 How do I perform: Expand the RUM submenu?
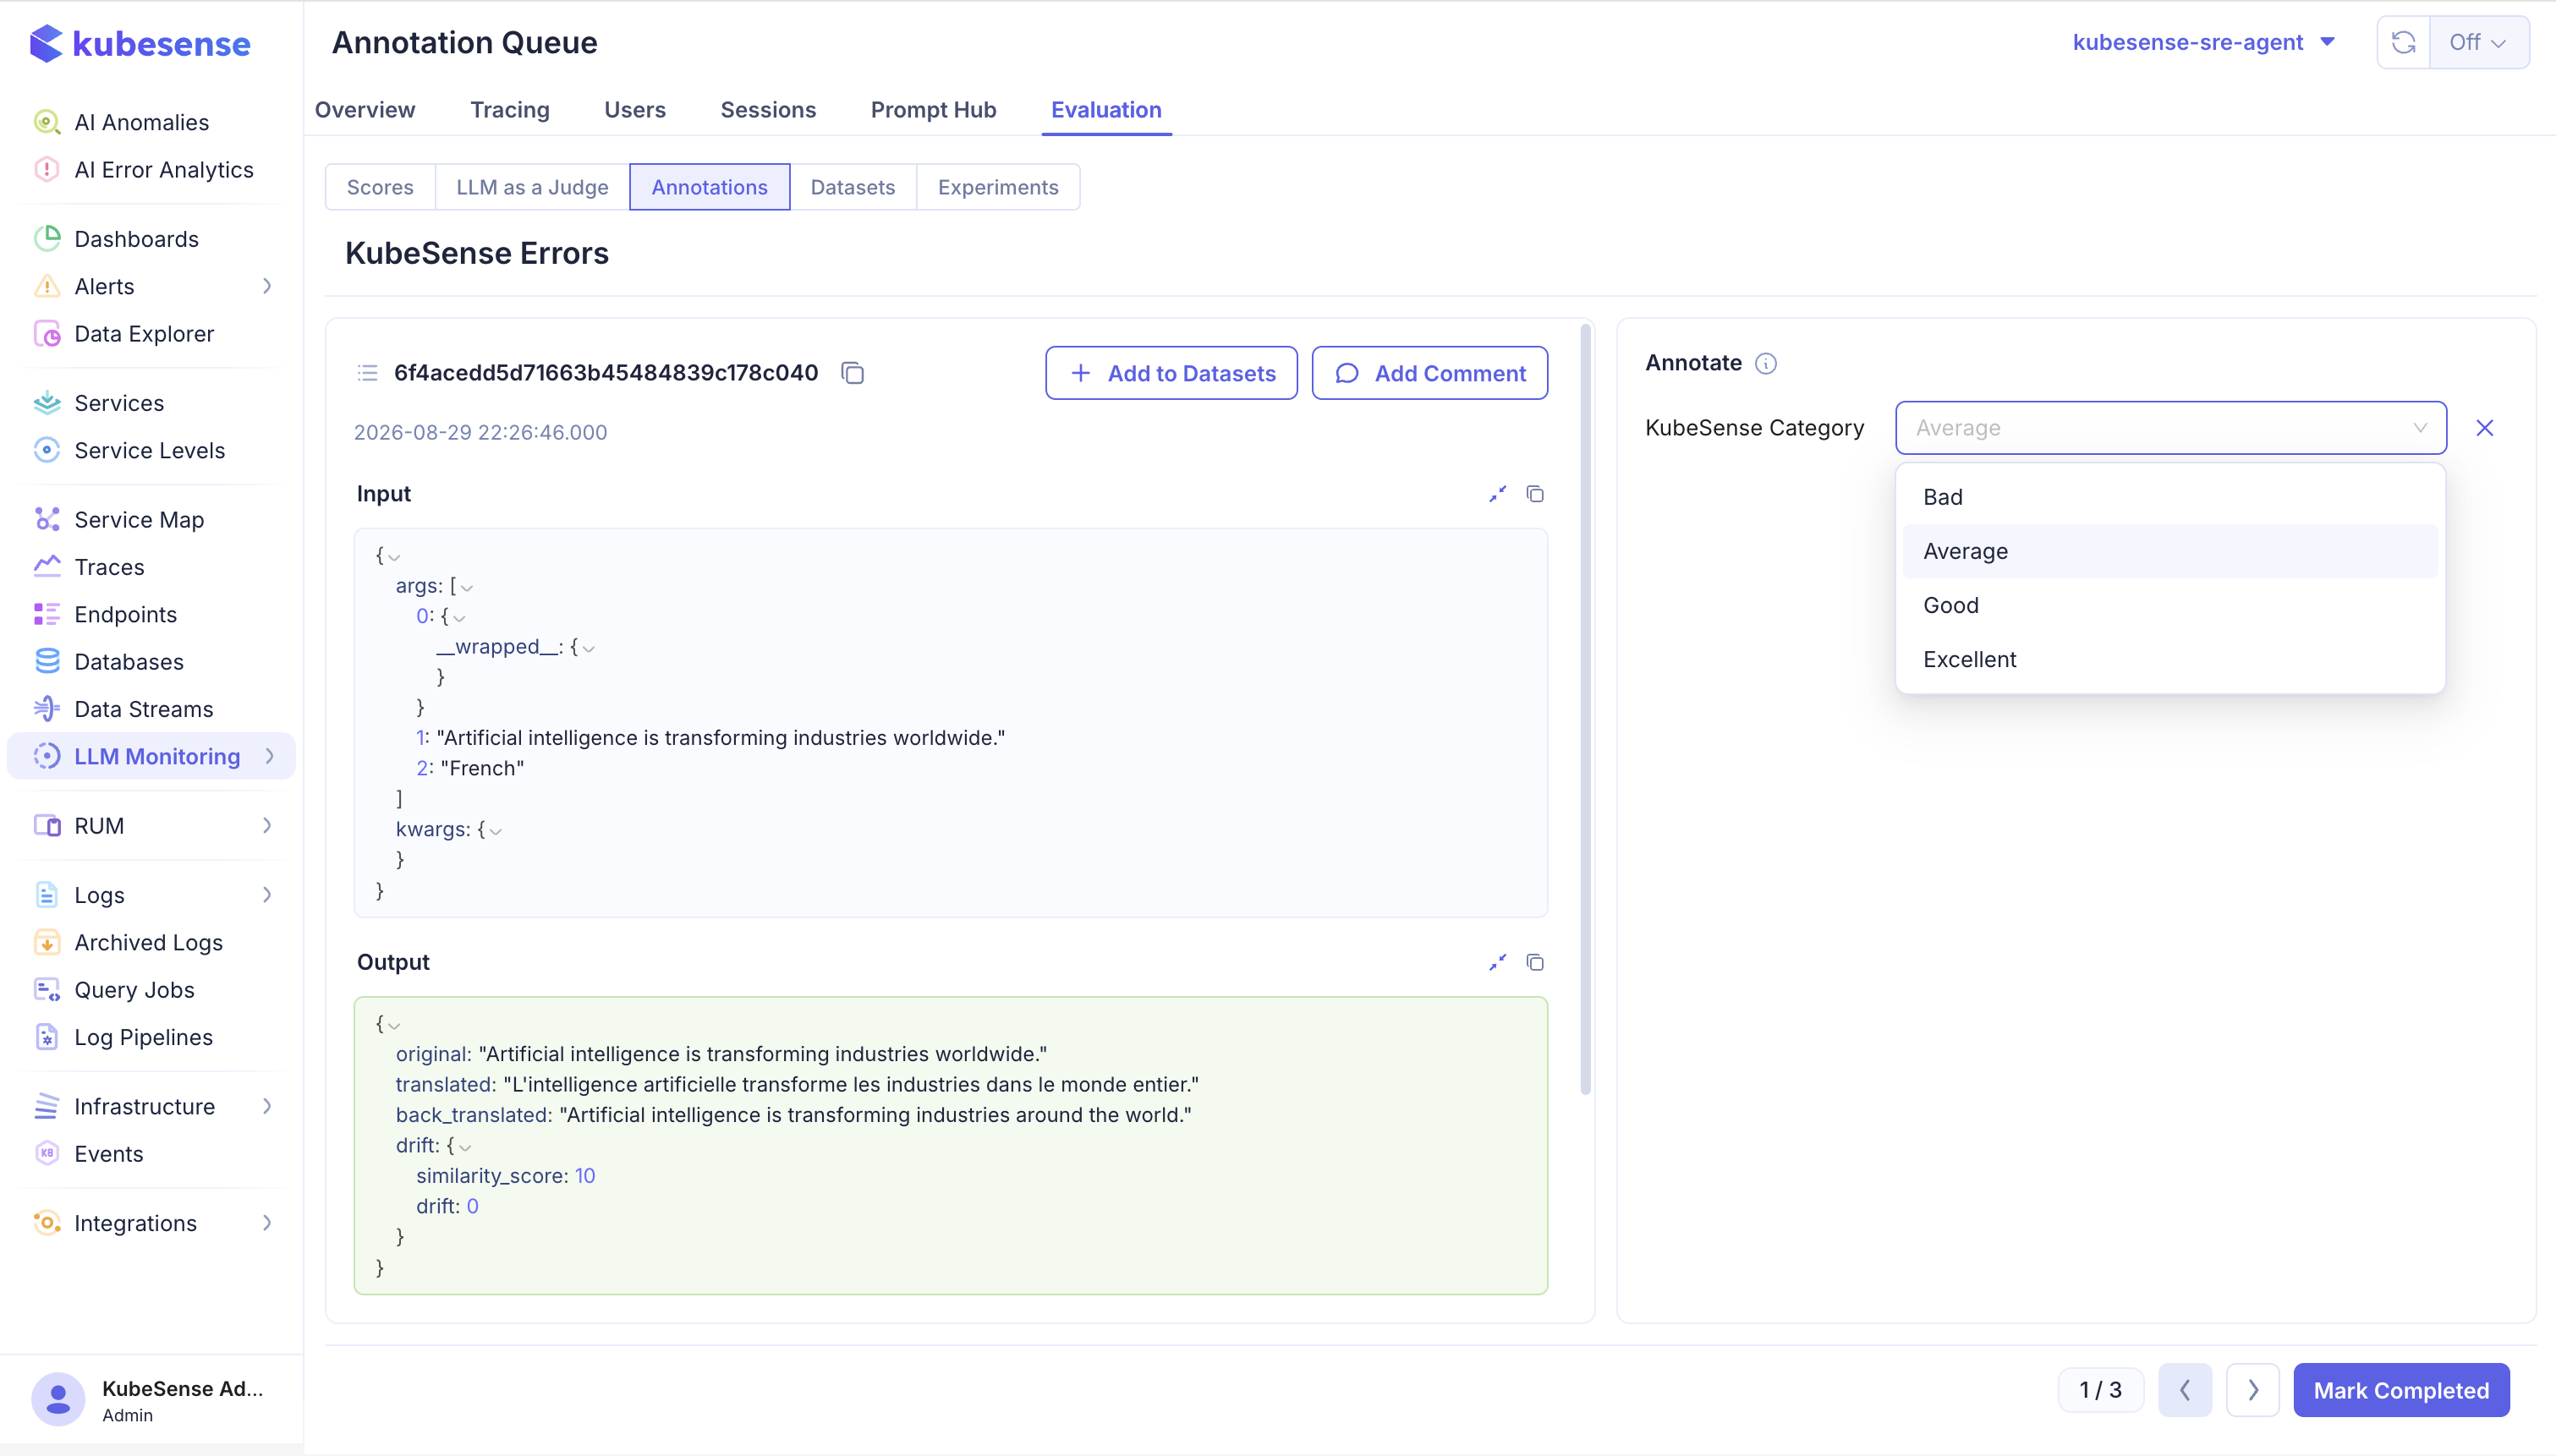(267, 825)
